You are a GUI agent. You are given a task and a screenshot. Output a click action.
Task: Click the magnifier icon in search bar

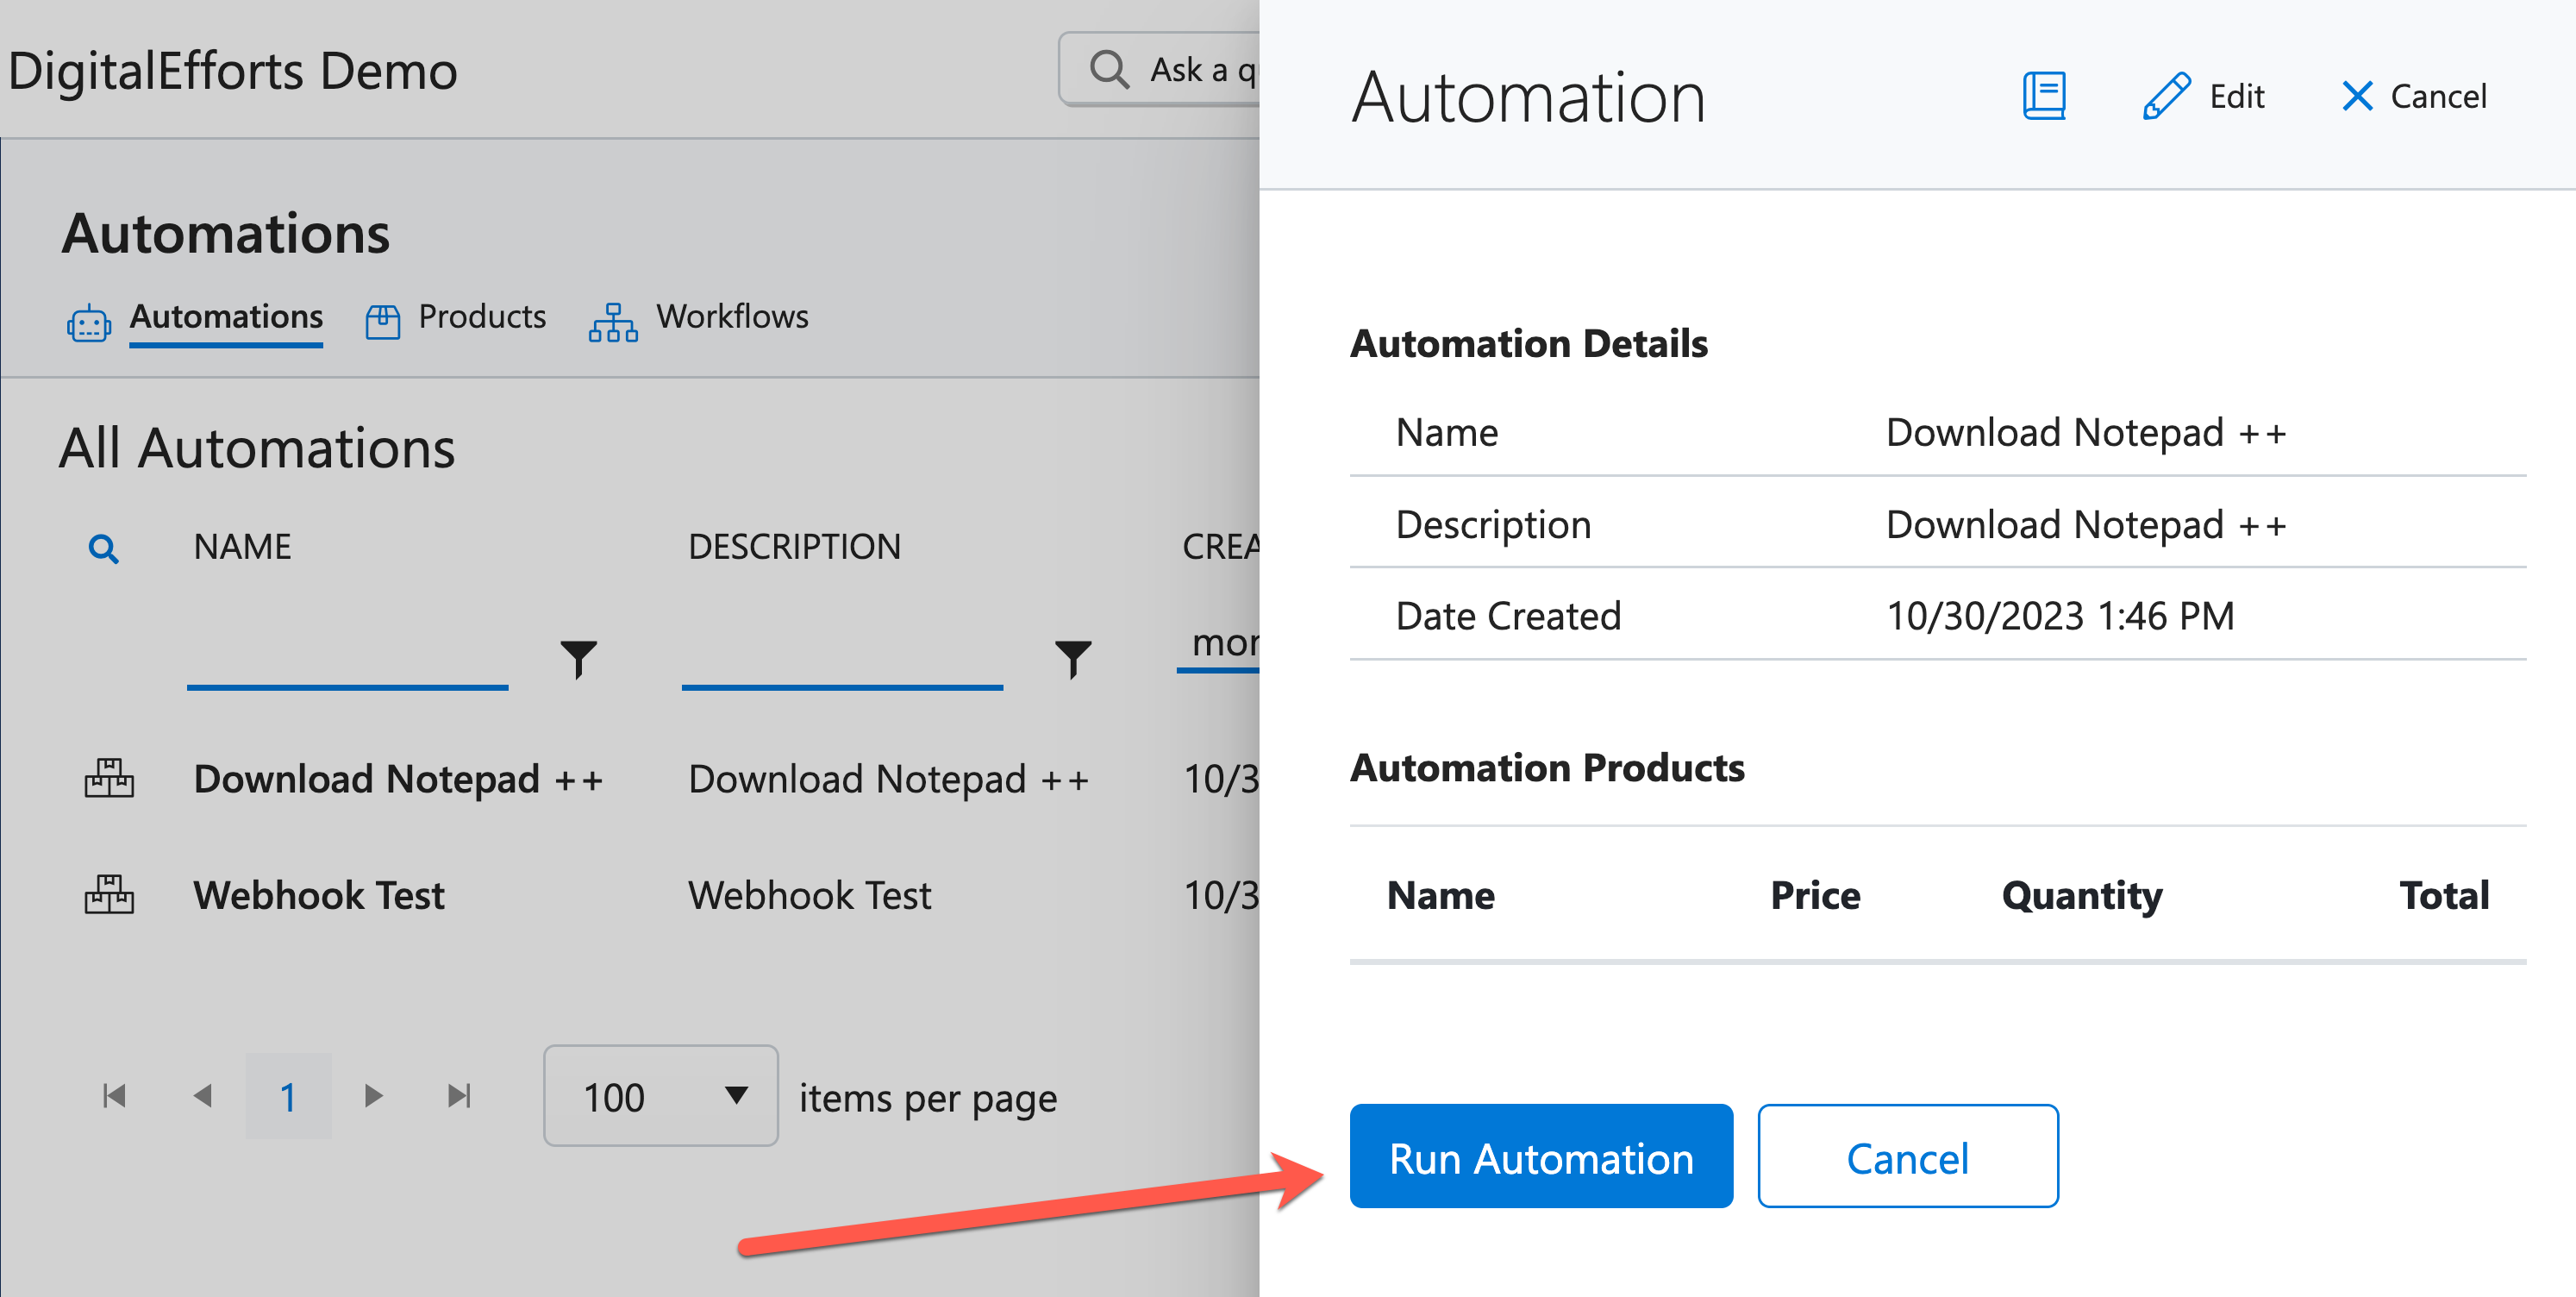(1109, 70)
